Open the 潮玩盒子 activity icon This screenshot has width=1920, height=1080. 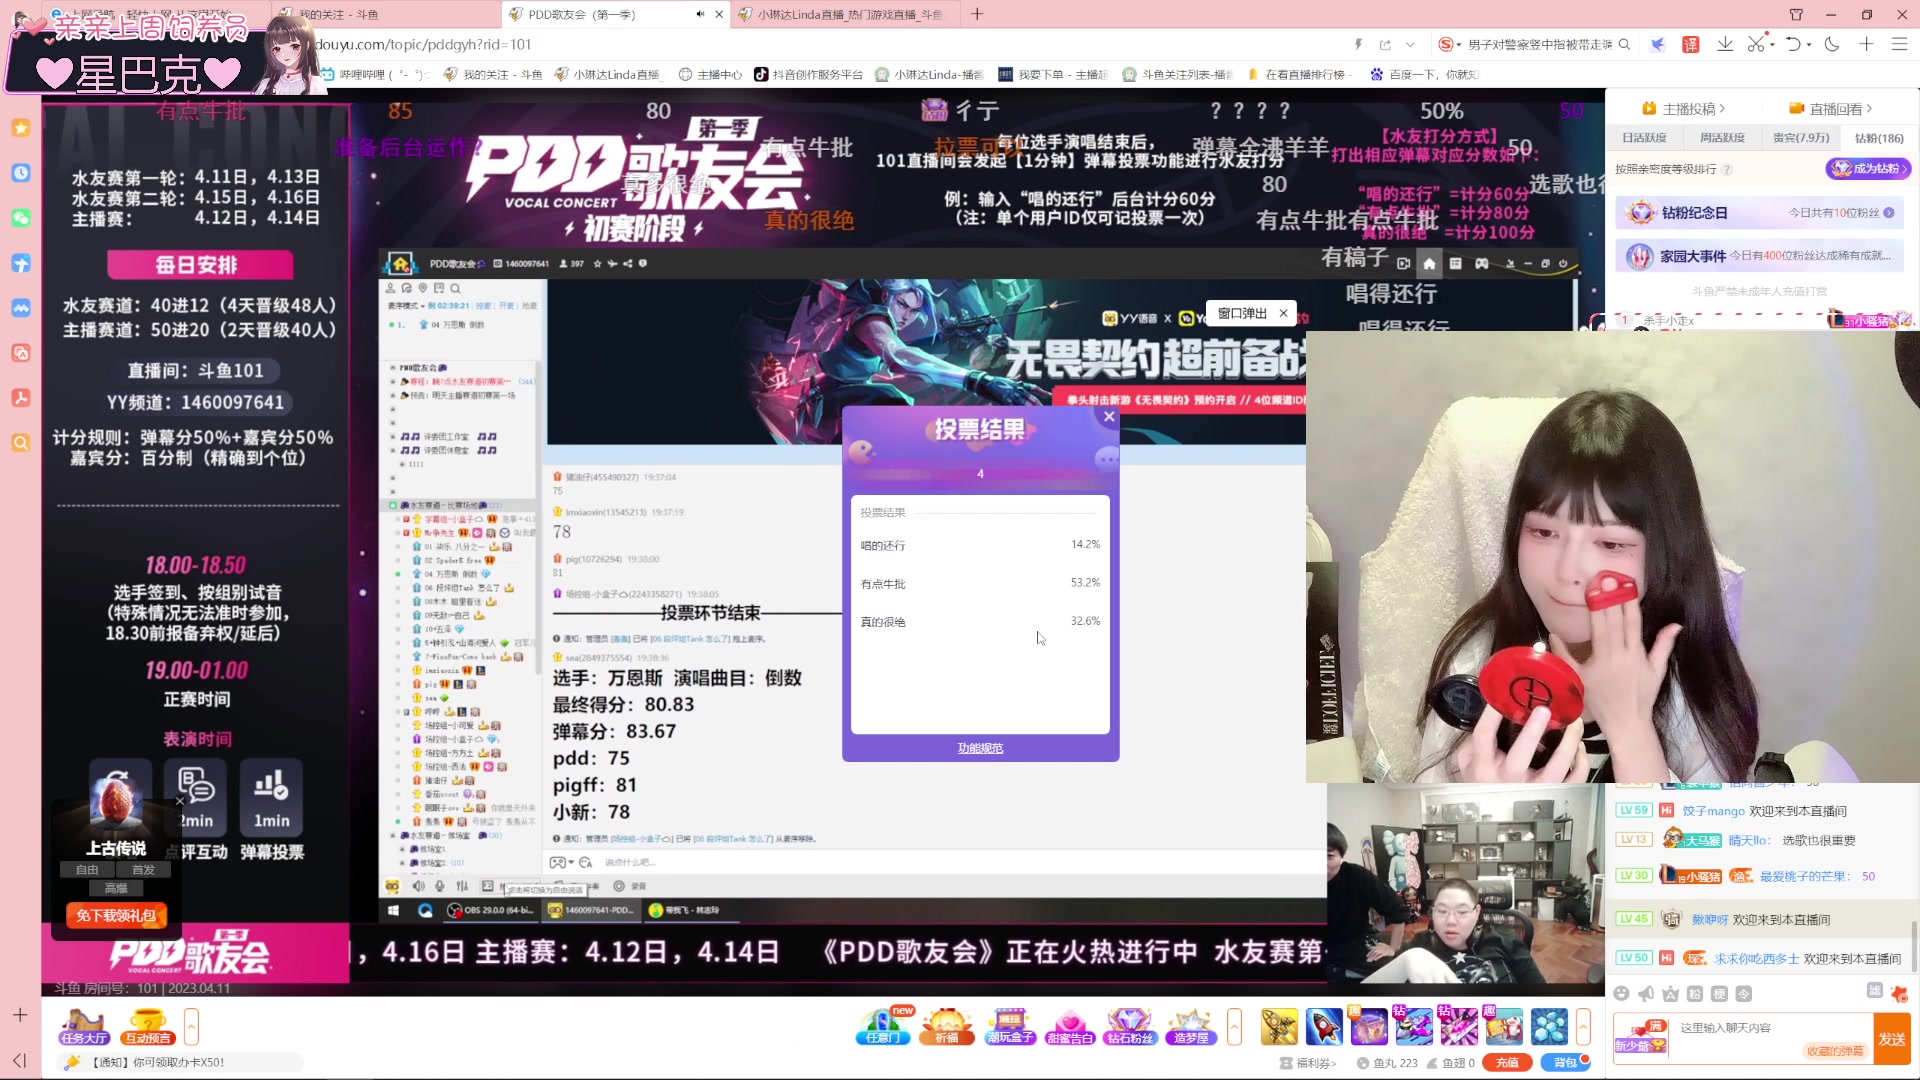(1010, 1026)
